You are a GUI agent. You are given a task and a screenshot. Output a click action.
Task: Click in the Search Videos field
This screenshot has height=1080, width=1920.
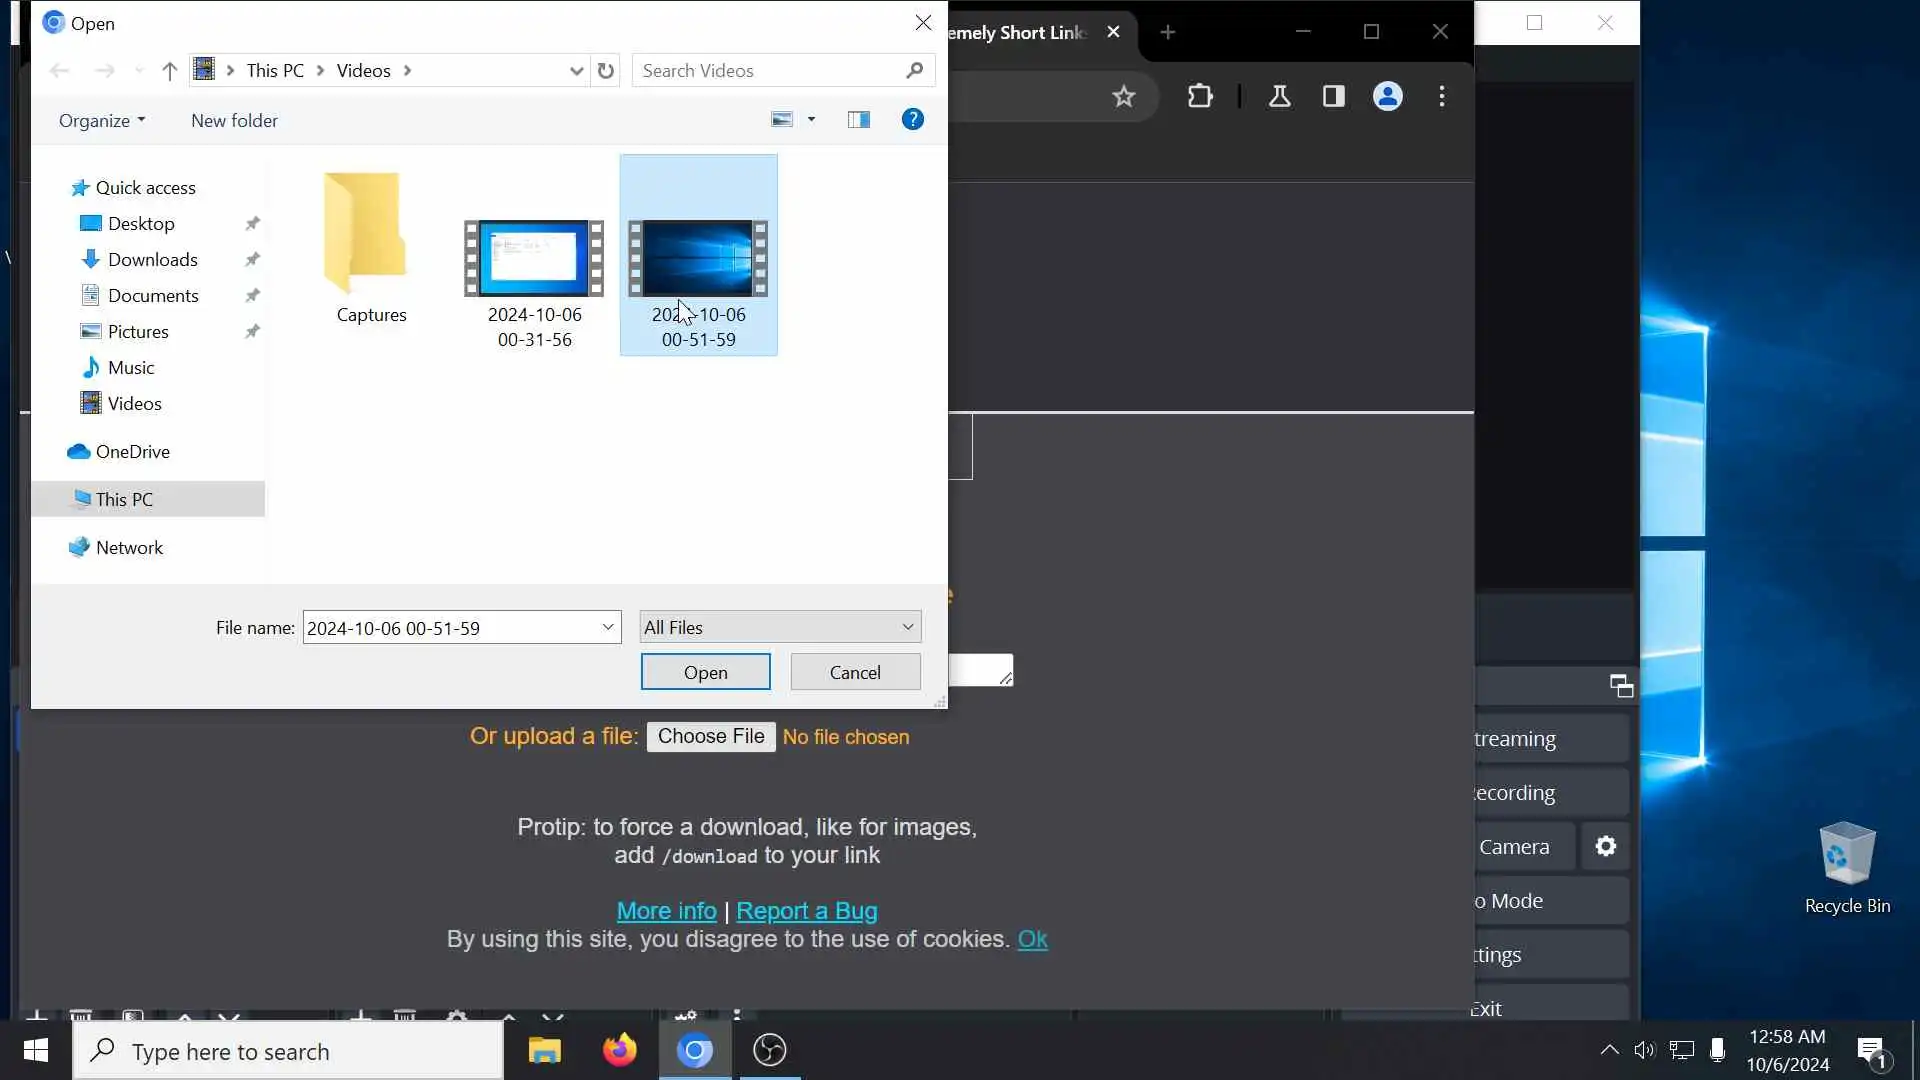[770, 71]
